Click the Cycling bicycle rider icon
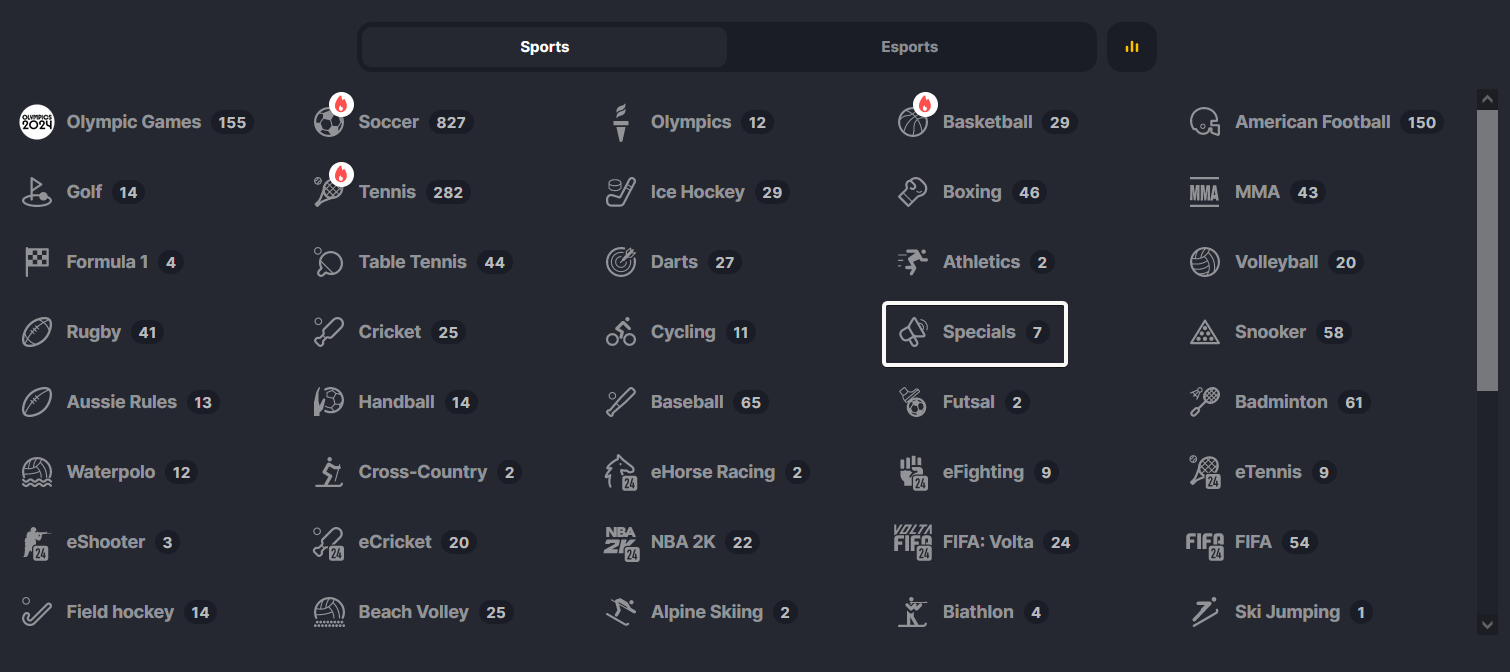Viewport: 1510px width, 672px height. click(x=621, y=332)
